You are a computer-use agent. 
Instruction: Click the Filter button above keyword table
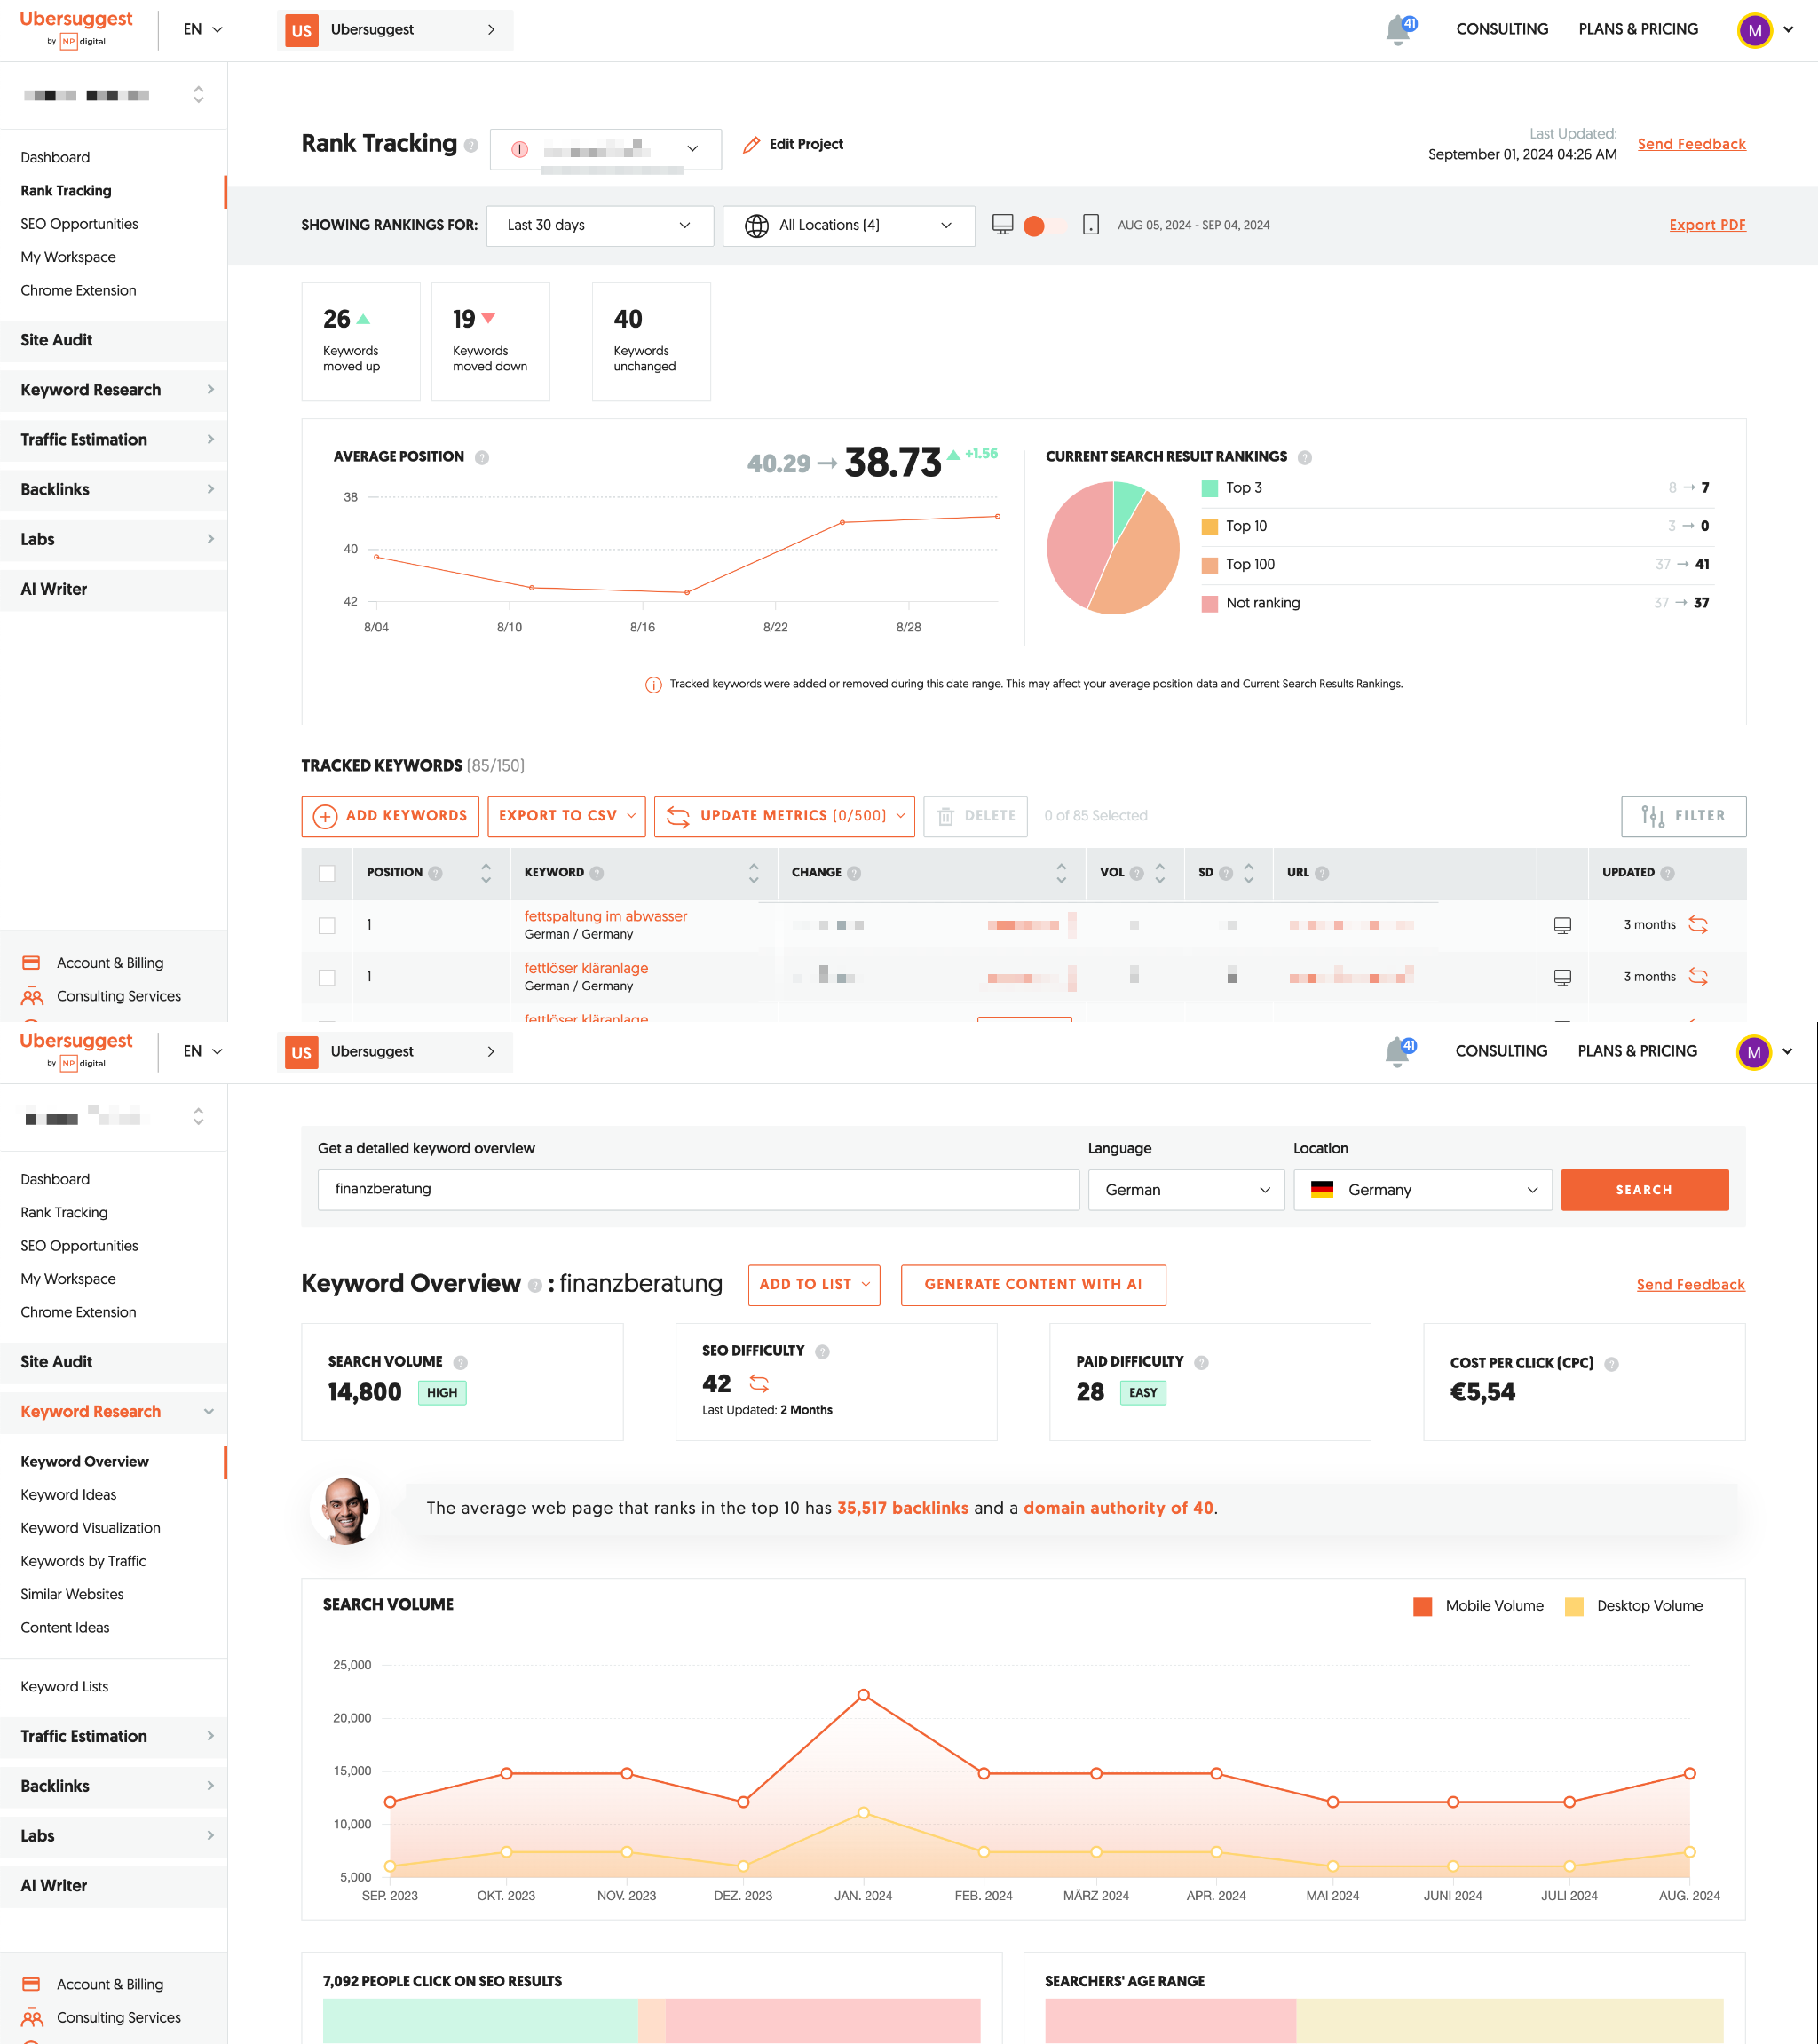(1683, 816)
